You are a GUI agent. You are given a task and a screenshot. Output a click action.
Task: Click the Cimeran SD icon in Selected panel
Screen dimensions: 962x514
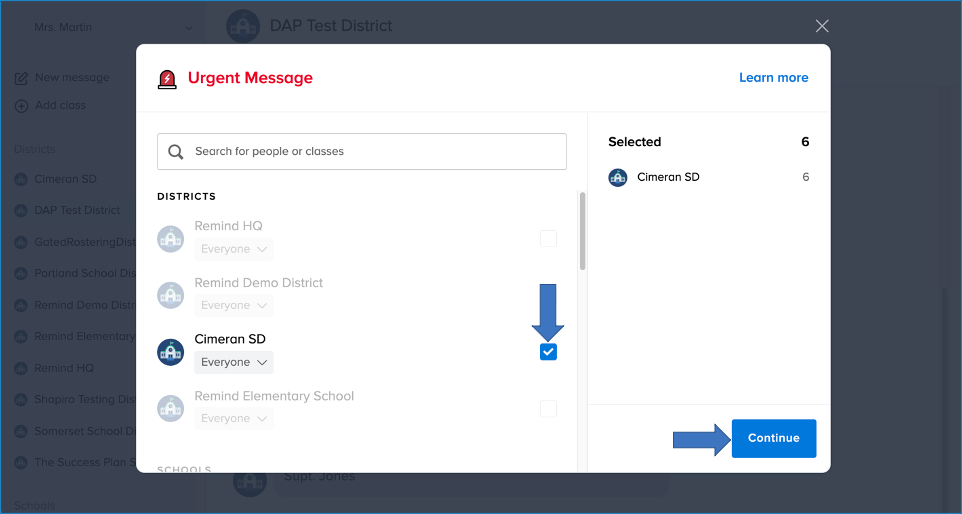[x=618, y=177]
